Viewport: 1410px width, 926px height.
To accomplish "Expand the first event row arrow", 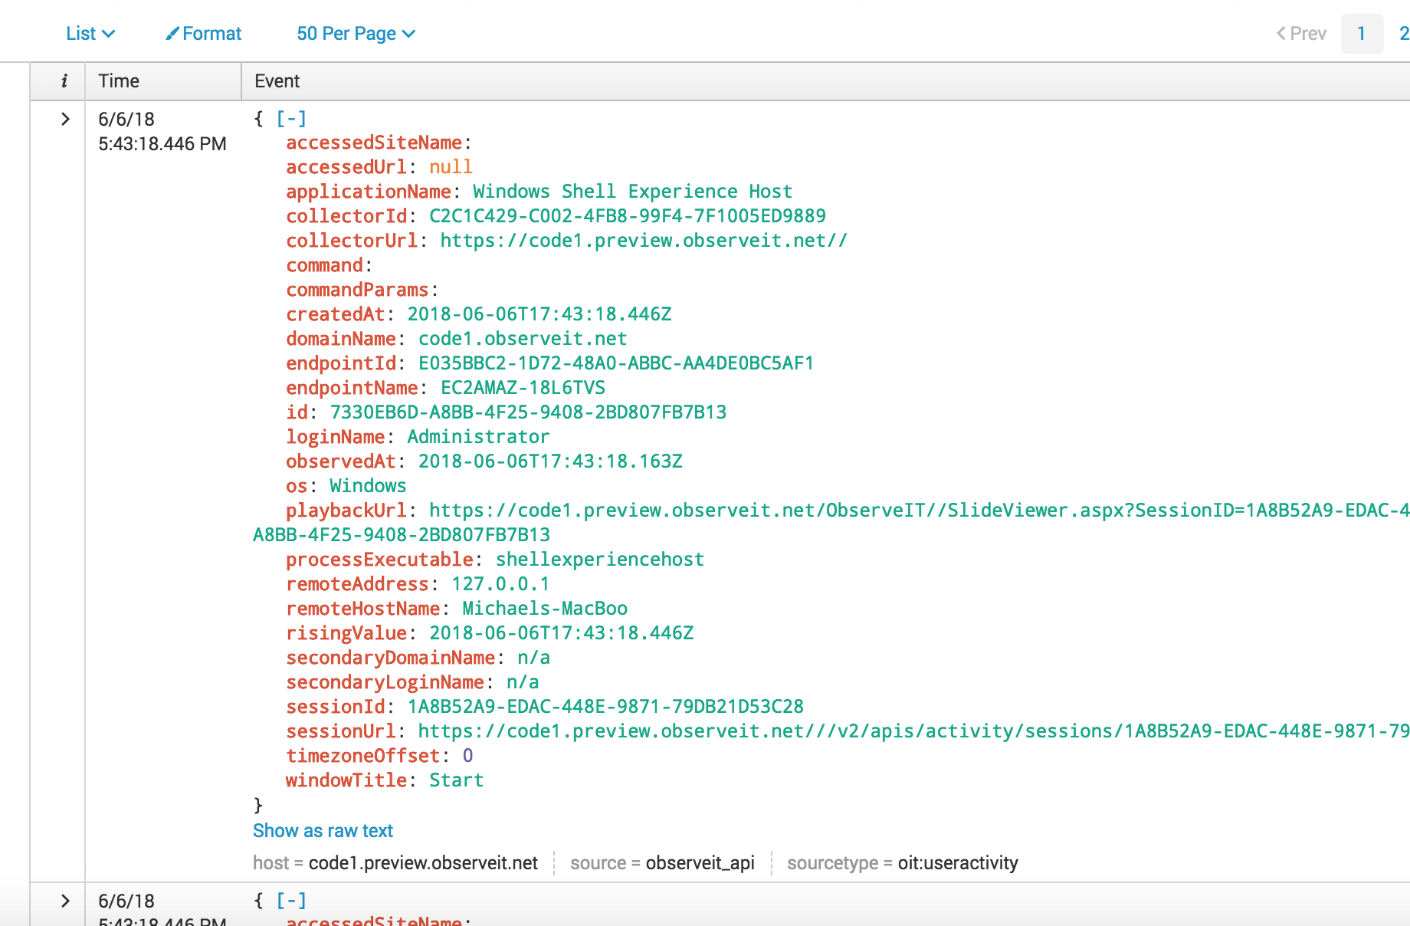I will coord(65,119).
